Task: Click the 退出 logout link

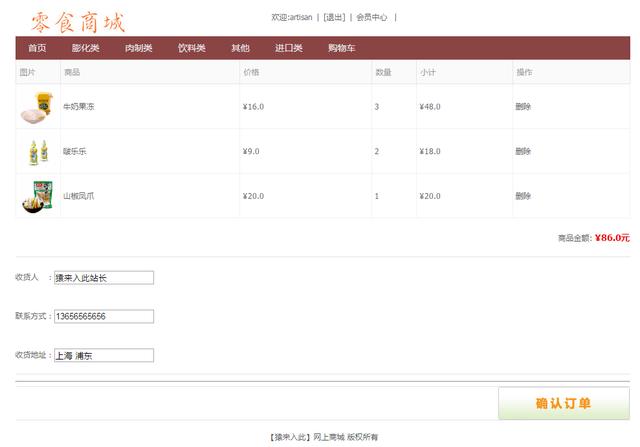Action: [x=335, y=17]
